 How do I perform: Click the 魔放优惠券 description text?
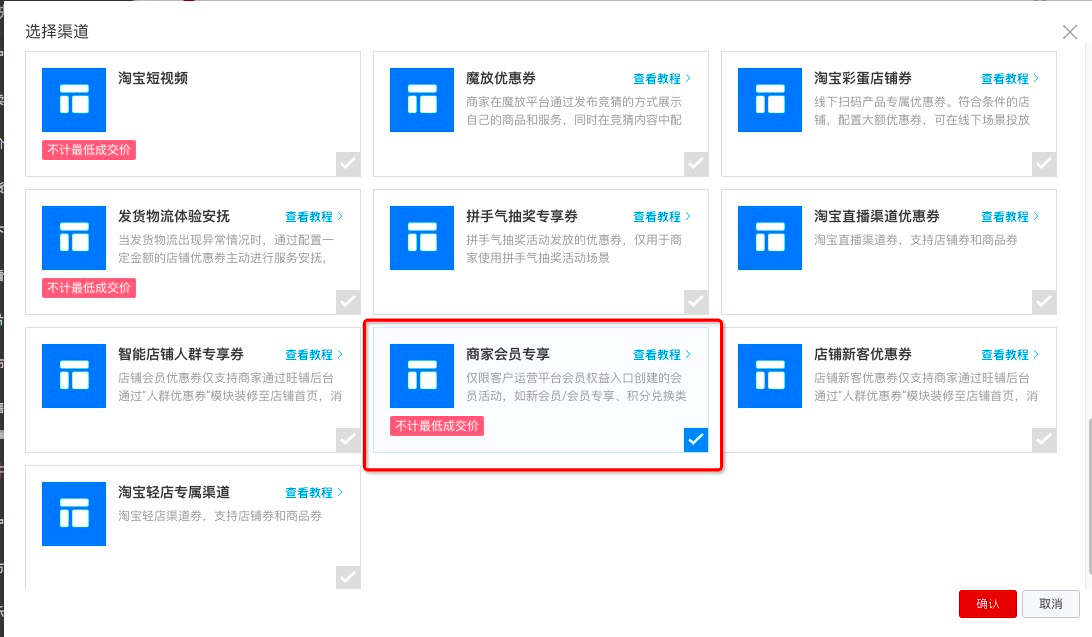(574, 111)
